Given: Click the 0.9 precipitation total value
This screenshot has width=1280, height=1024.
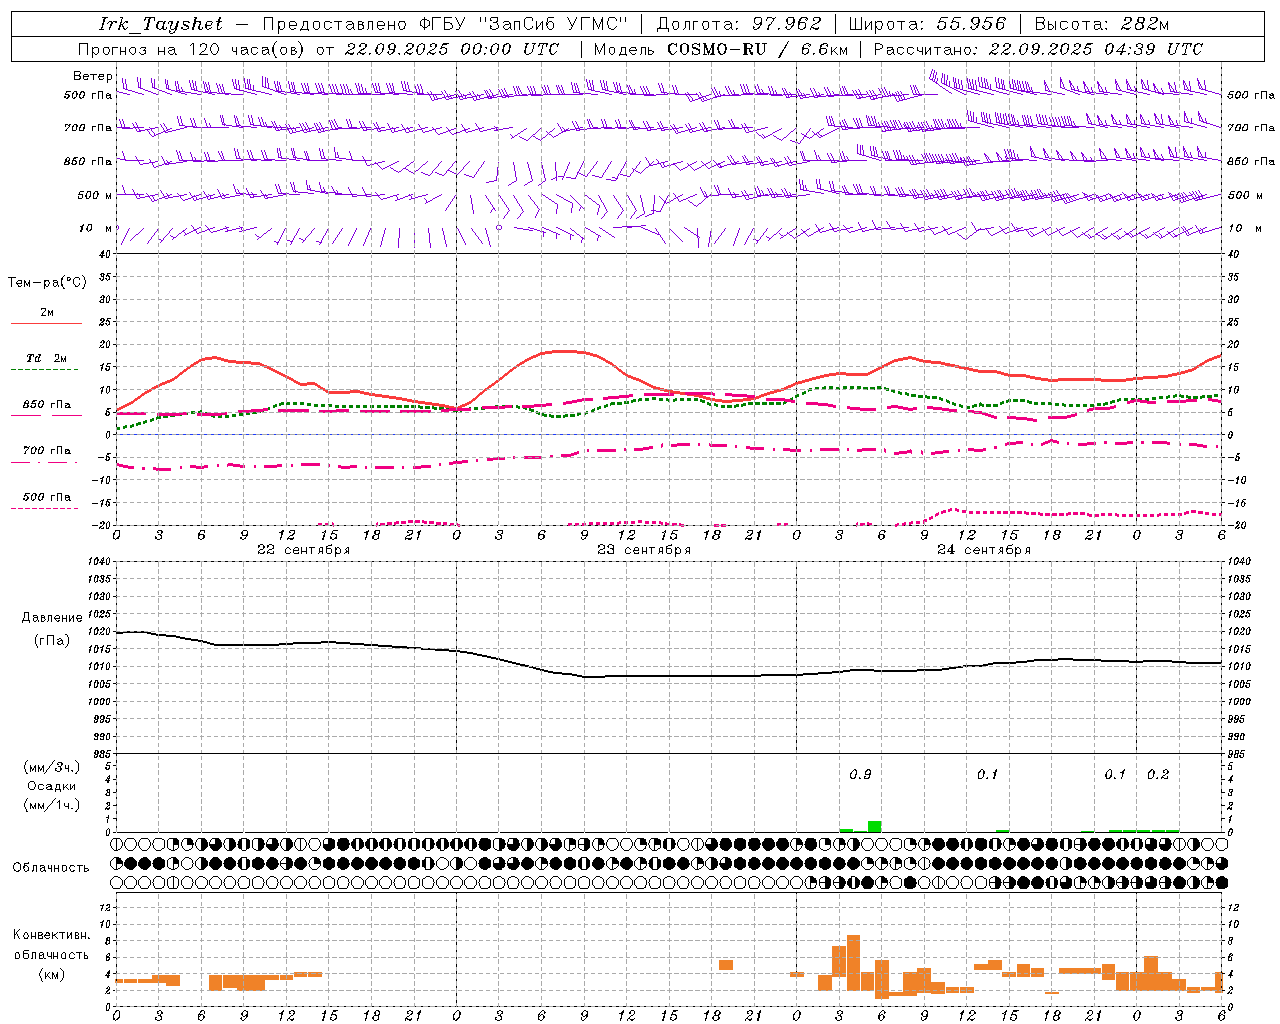Looking at the screenshot, I should (860, 774).
